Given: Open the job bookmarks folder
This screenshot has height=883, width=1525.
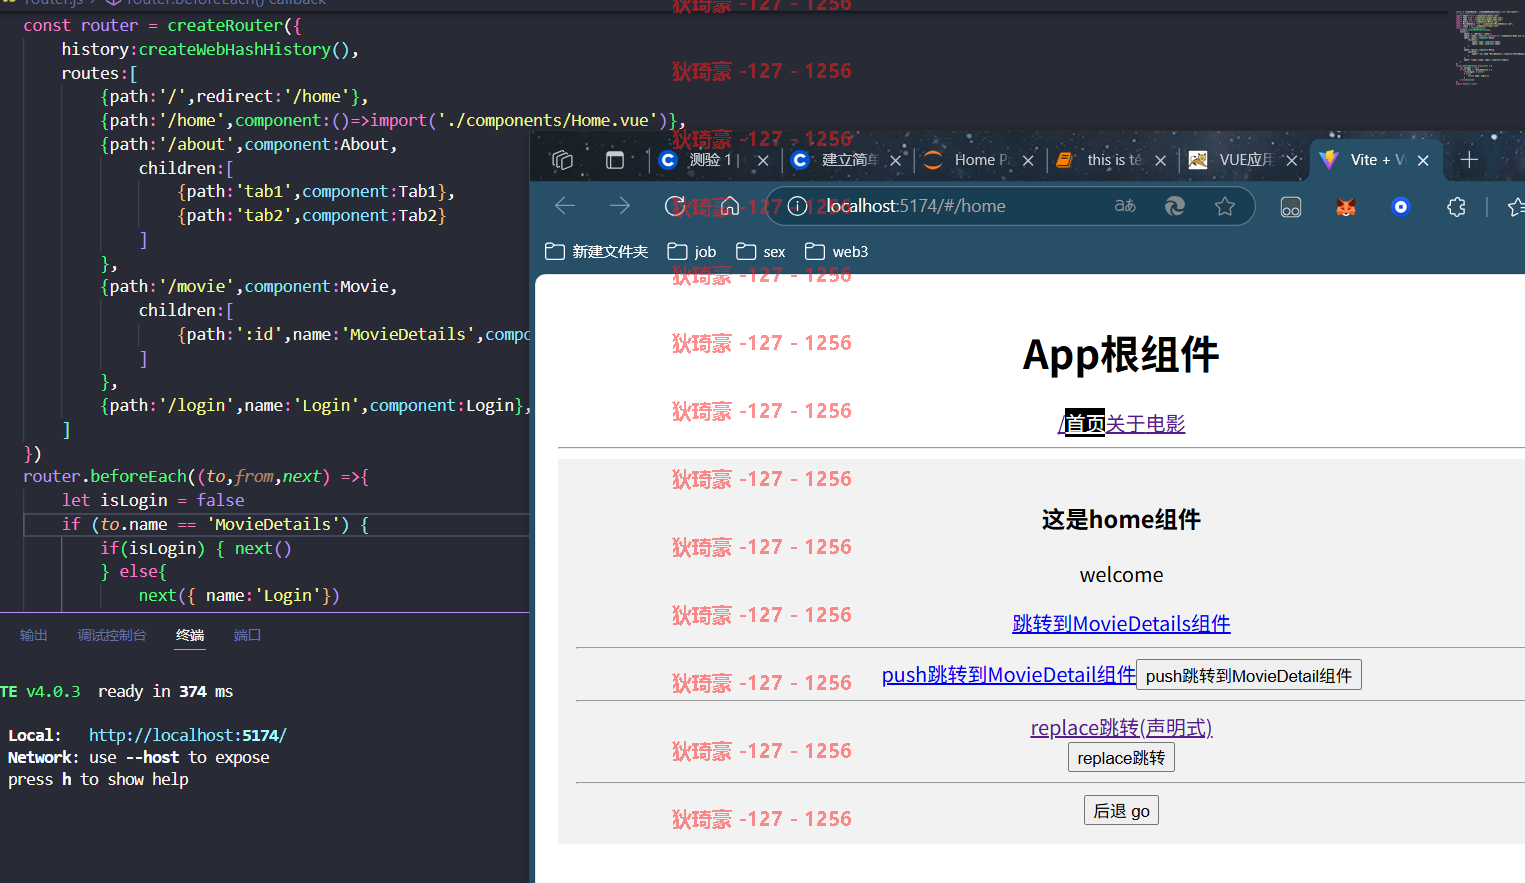Looking at the screenshot, I should (x=692, y=252).
